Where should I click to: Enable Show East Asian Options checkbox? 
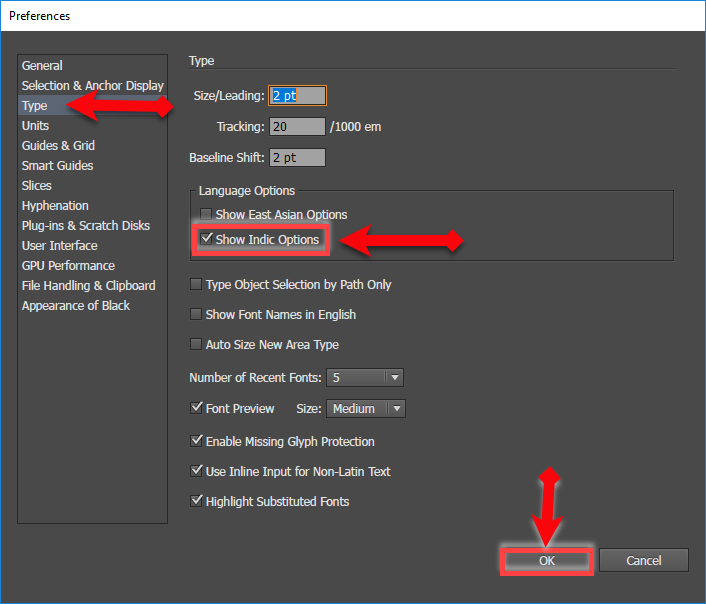(207, 215)
